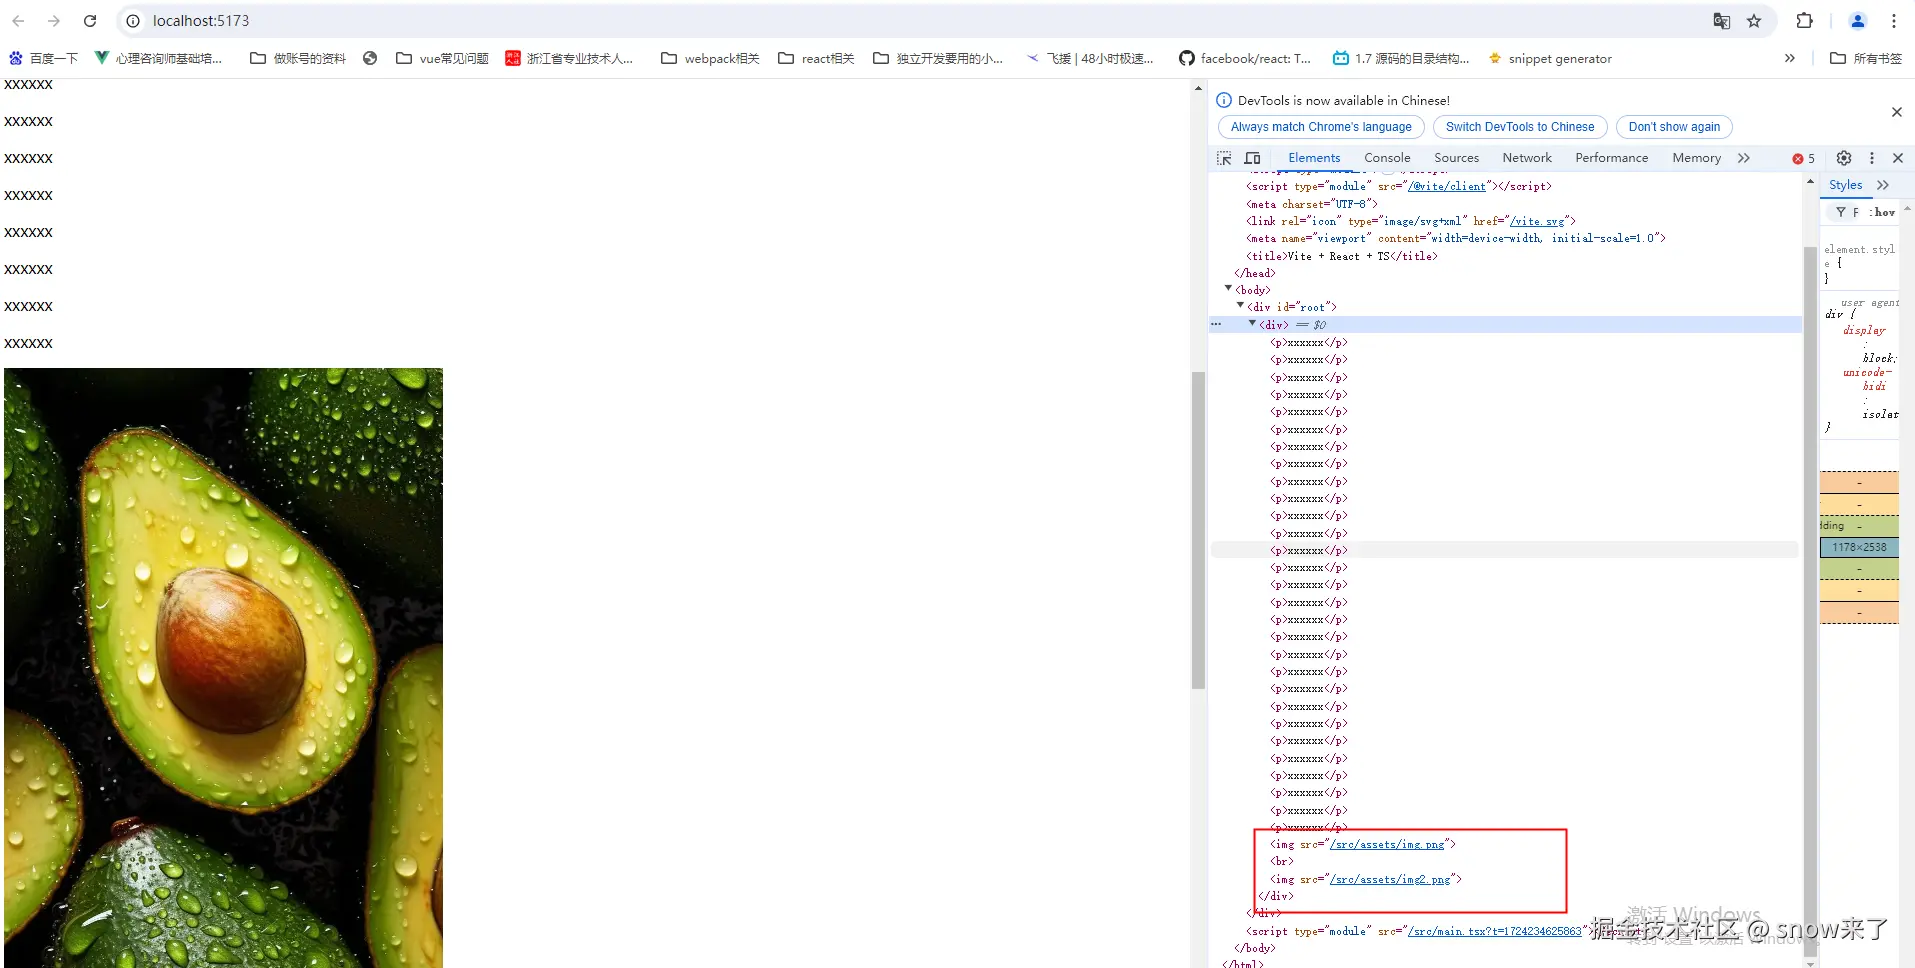Follow the /@vite/client script link
Screen dimensions: 1915x968
1447,186
